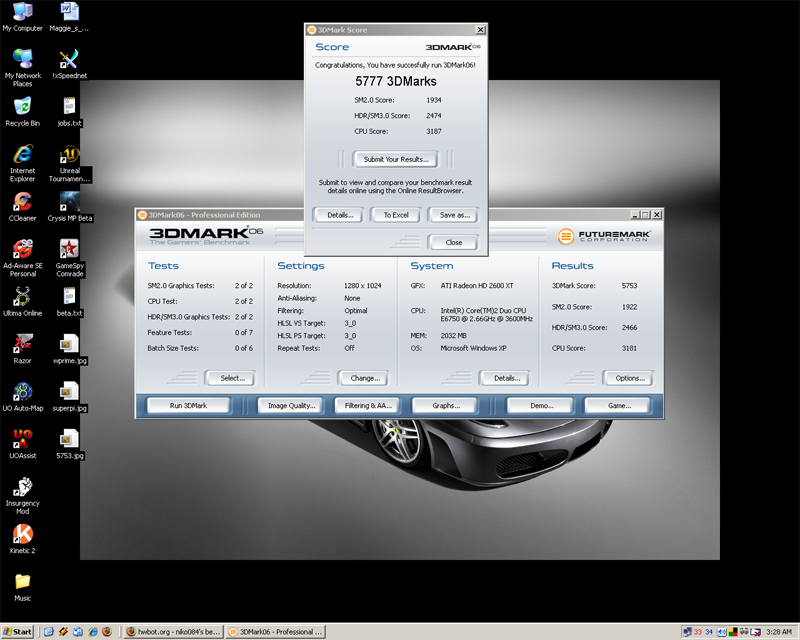
Task: Click Select under the Tests section
Action: pos(232,378)
